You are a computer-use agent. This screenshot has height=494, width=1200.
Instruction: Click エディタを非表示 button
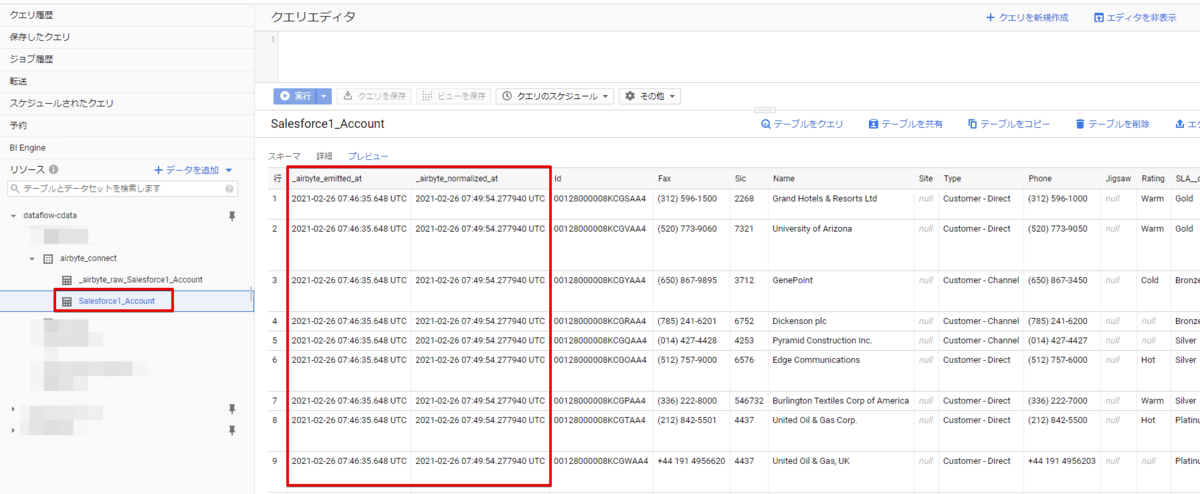[x=1135, y=17]
